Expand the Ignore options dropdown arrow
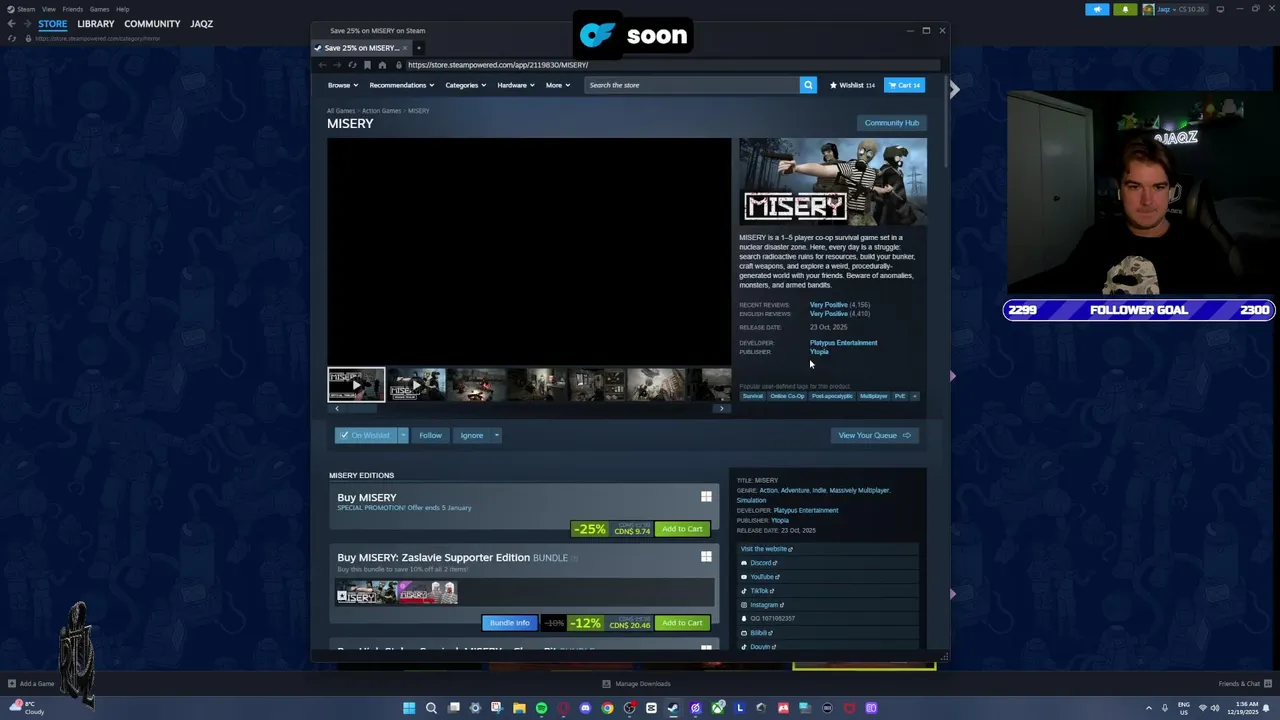1280x720 pixels. (x=496, y=435)
